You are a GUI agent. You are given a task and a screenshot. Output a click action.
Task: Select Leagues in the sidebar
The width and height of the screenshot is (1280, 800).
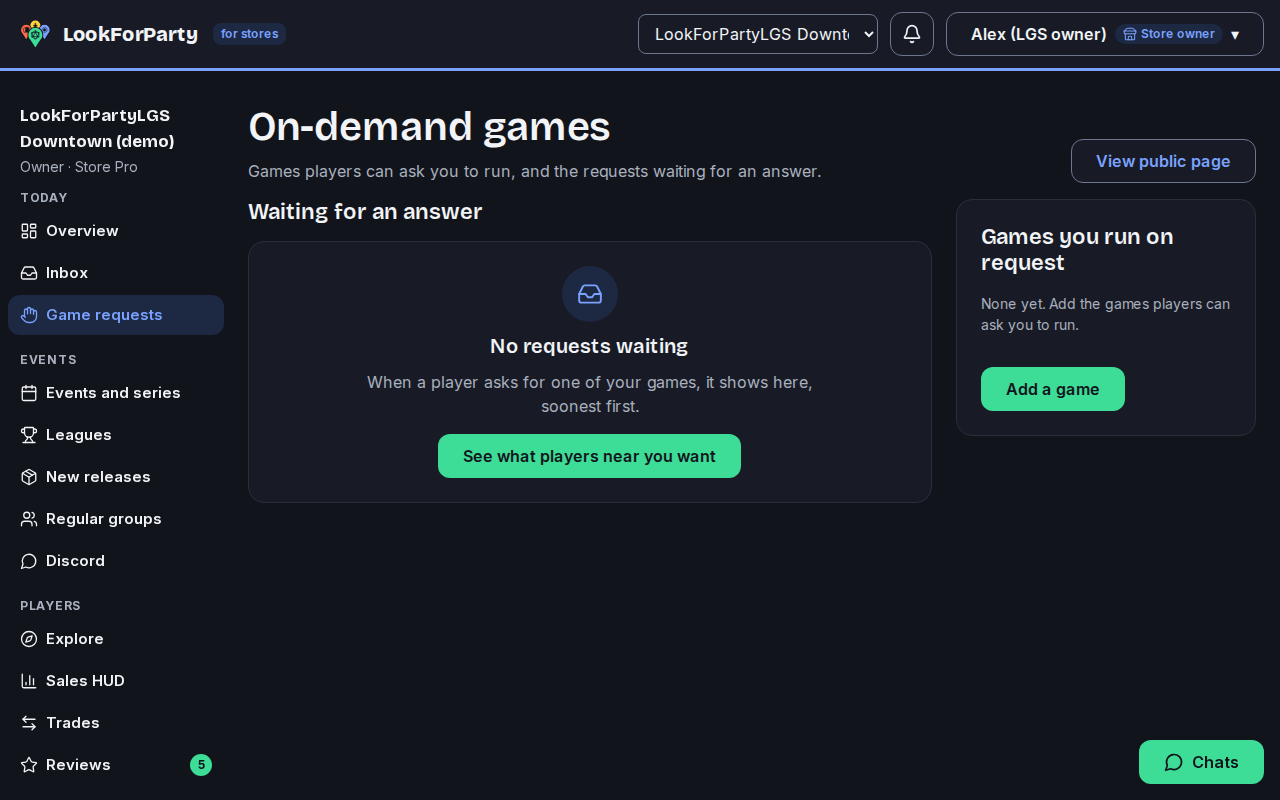pos(116,435)
